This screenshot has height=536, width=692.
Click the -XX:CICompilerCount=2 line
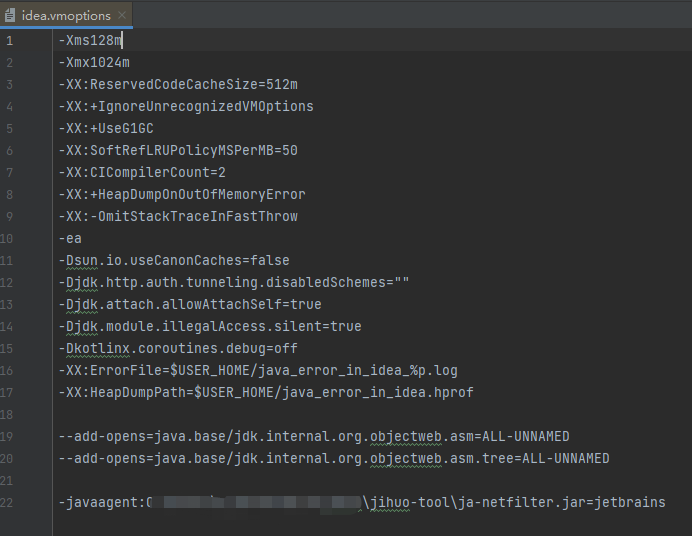coord(142,172)
